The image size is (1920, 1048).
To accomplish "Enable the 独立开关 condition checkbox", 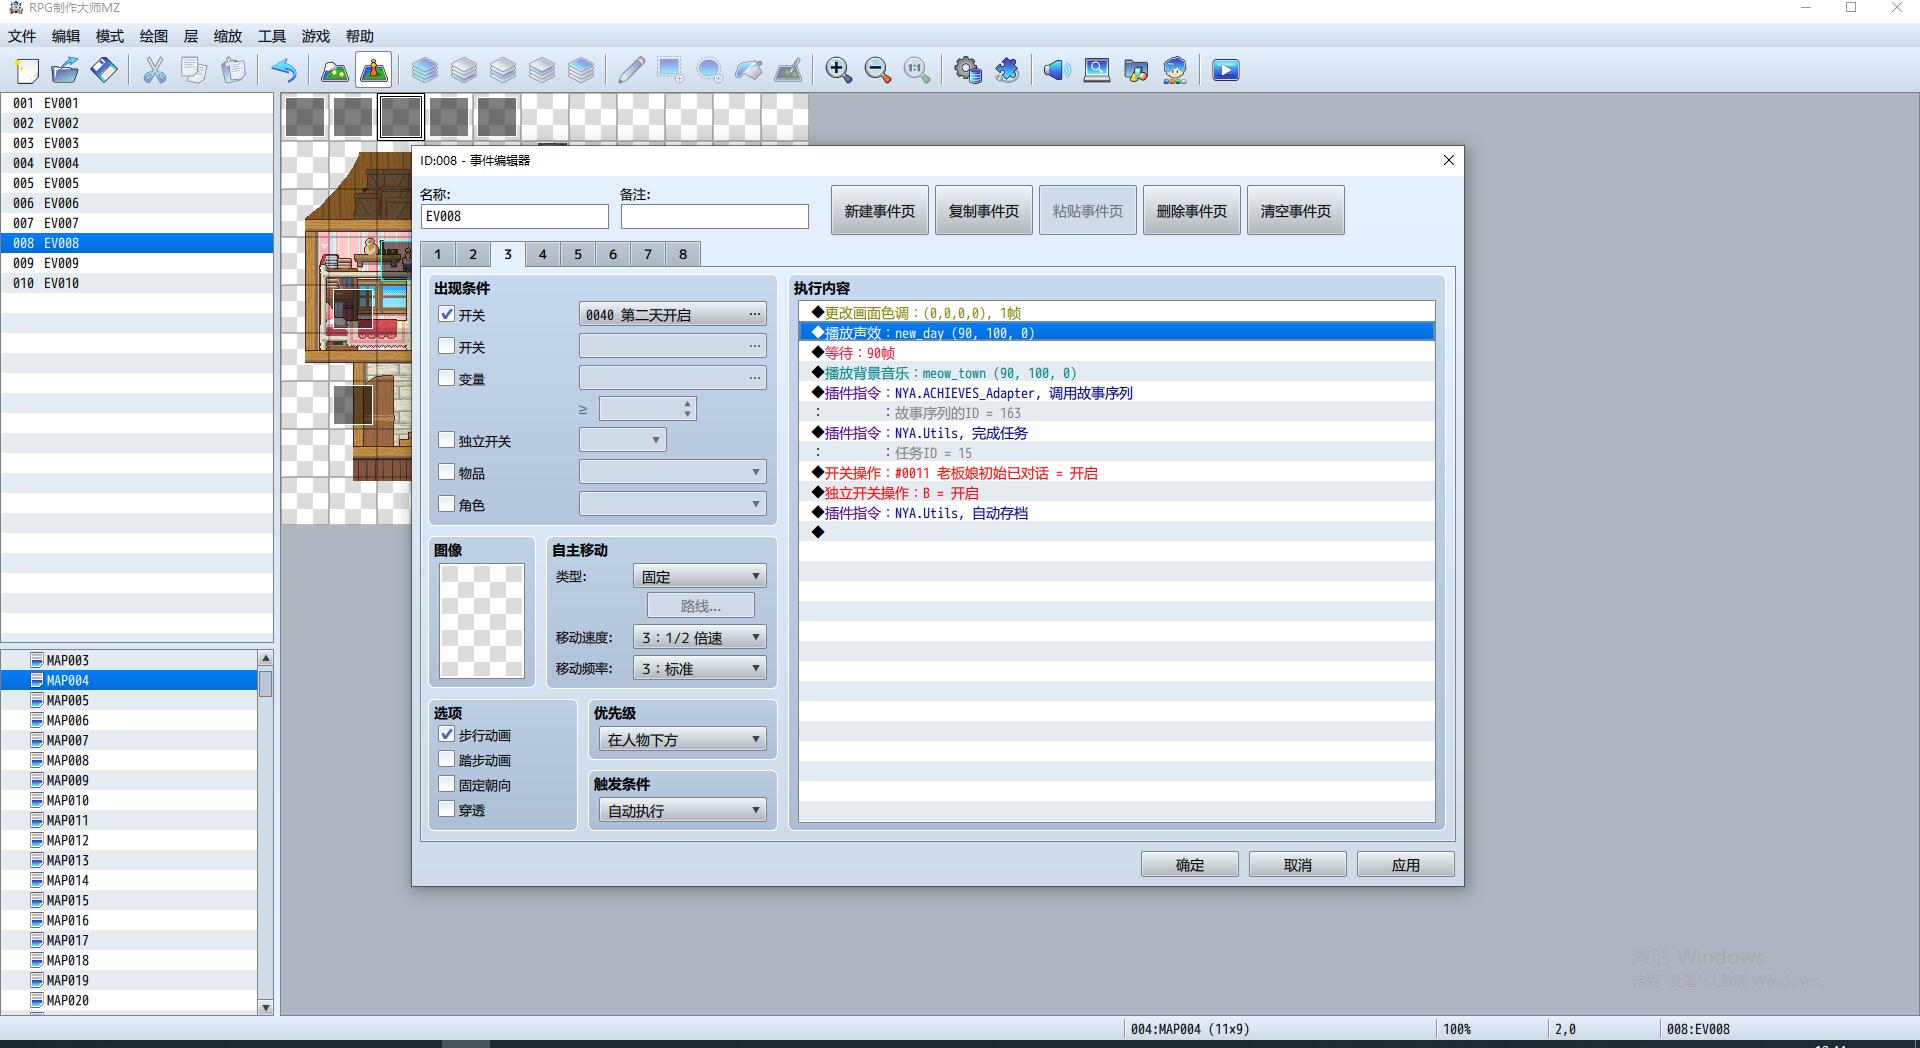I will (447, 440).
